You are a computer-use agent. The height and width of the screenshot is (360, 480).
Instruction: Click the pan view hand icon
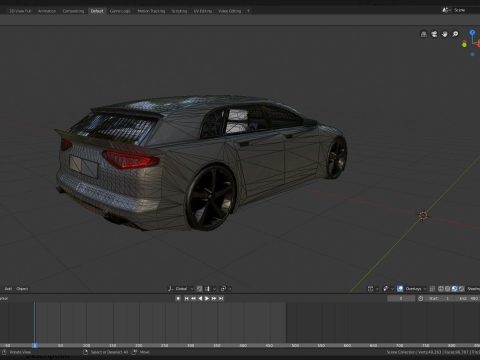point(444,34)
